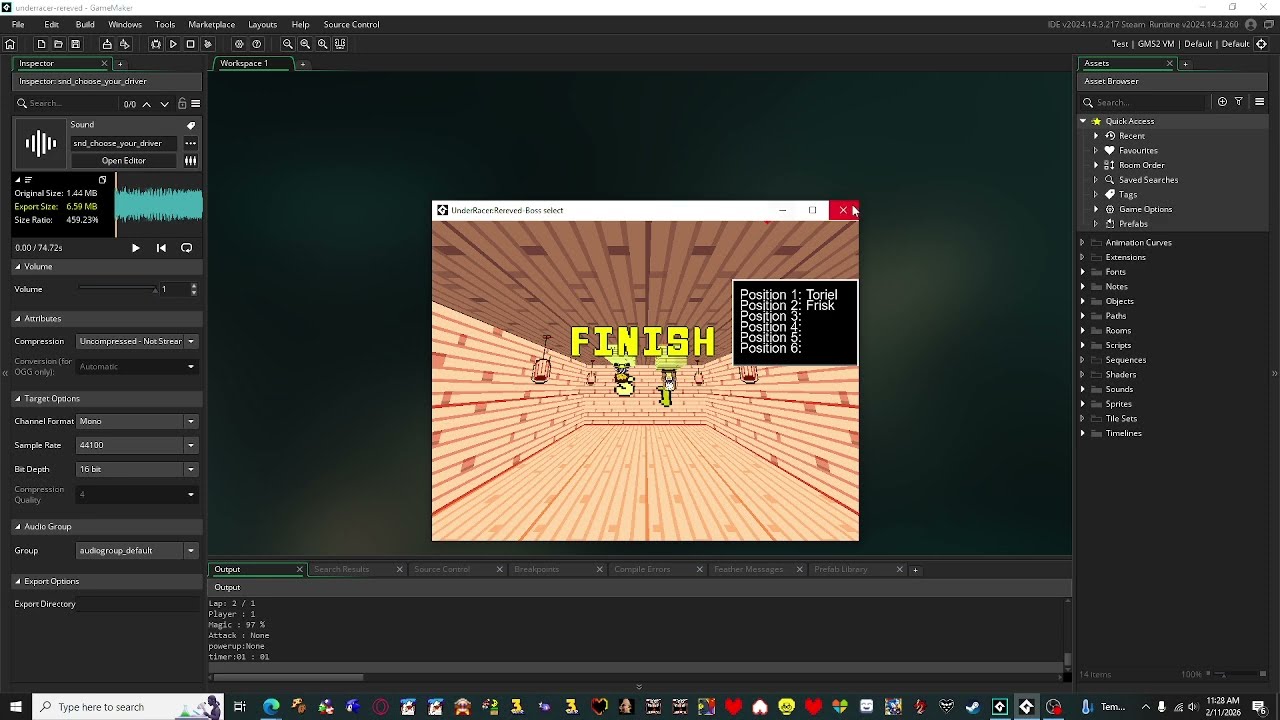Open the account profile icon in the title bar
1280x720 pixels.
pyautogui.click(x=1251, y=25)
